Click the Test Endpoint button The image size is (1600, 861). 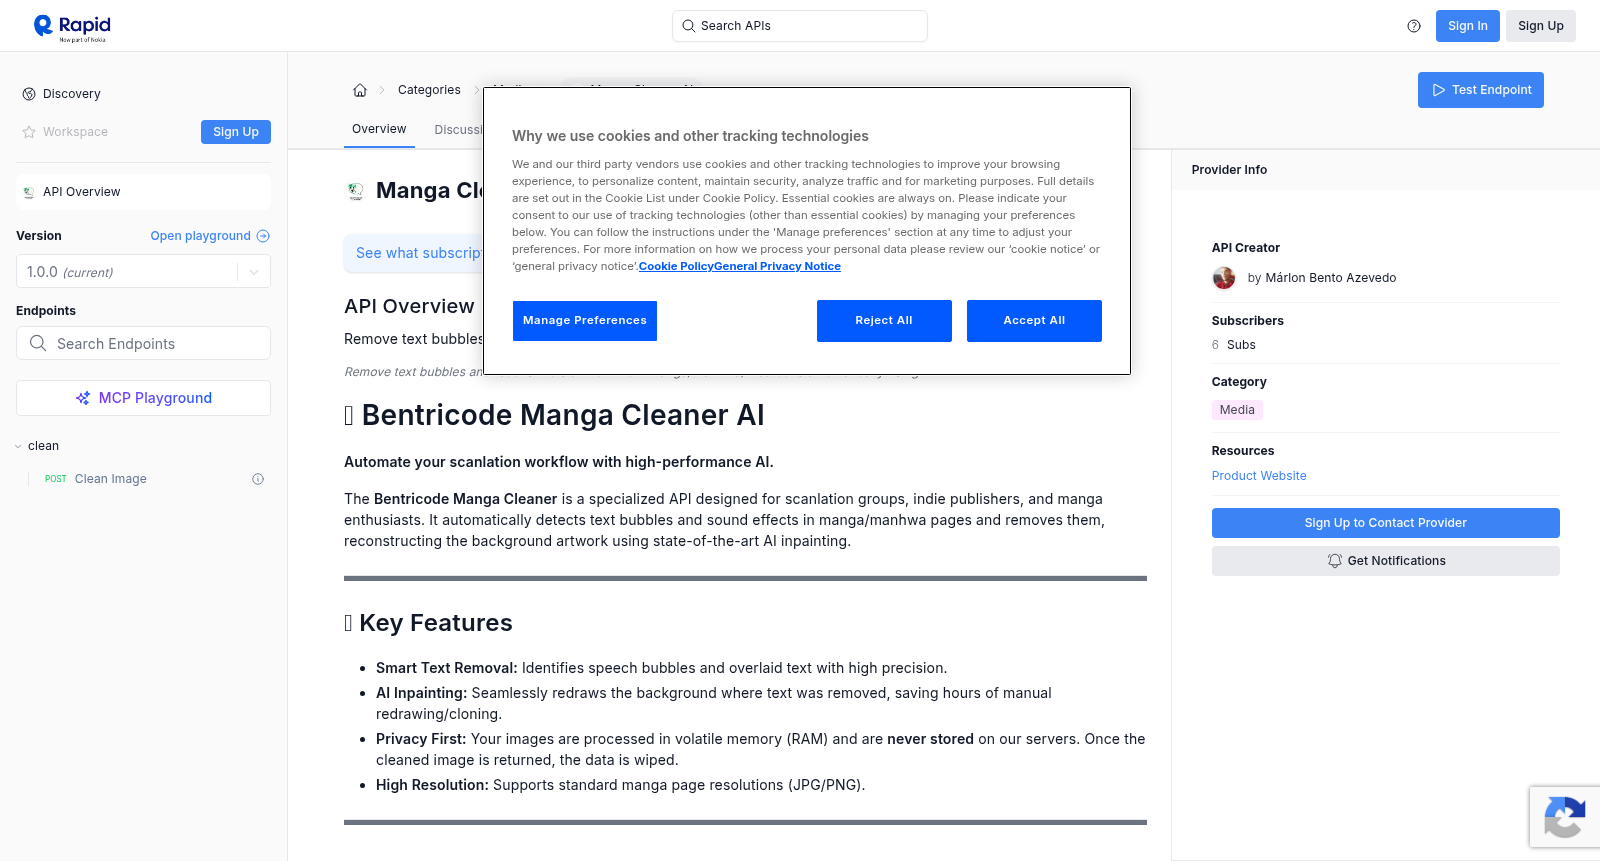tap(1481, 90)
